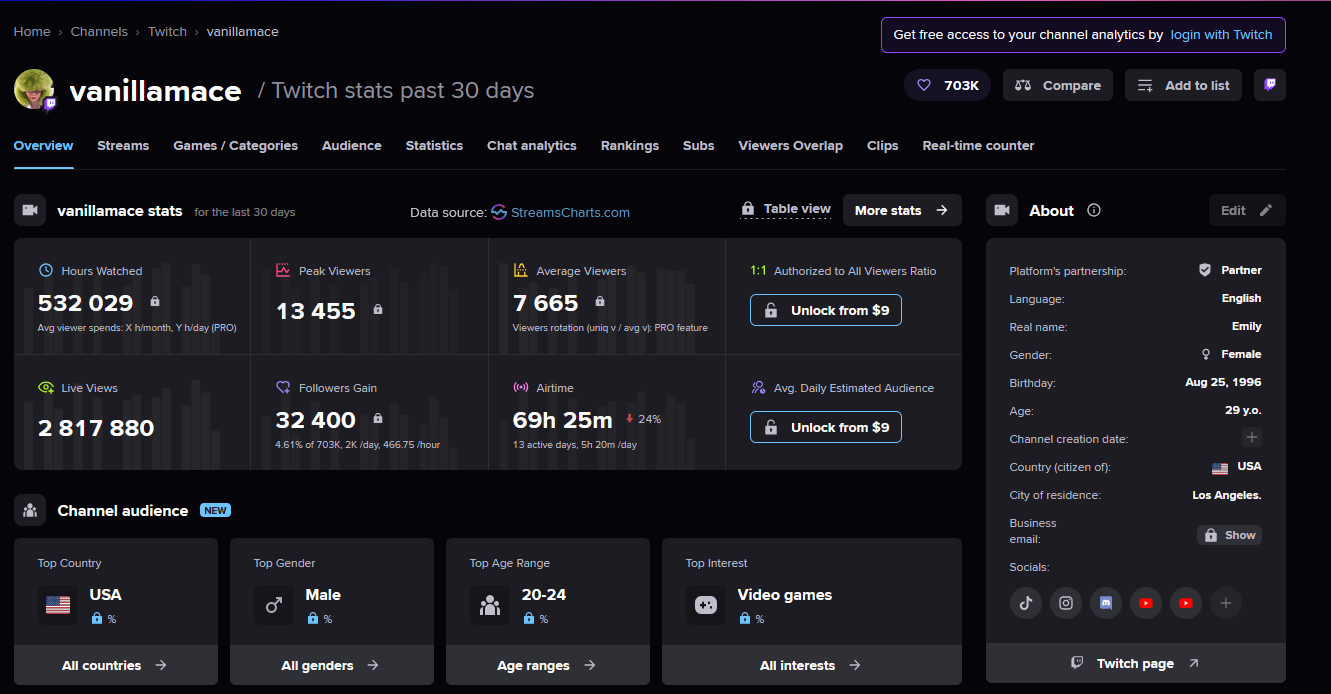Click the Channel audience people icon

[x=30, y=510]
